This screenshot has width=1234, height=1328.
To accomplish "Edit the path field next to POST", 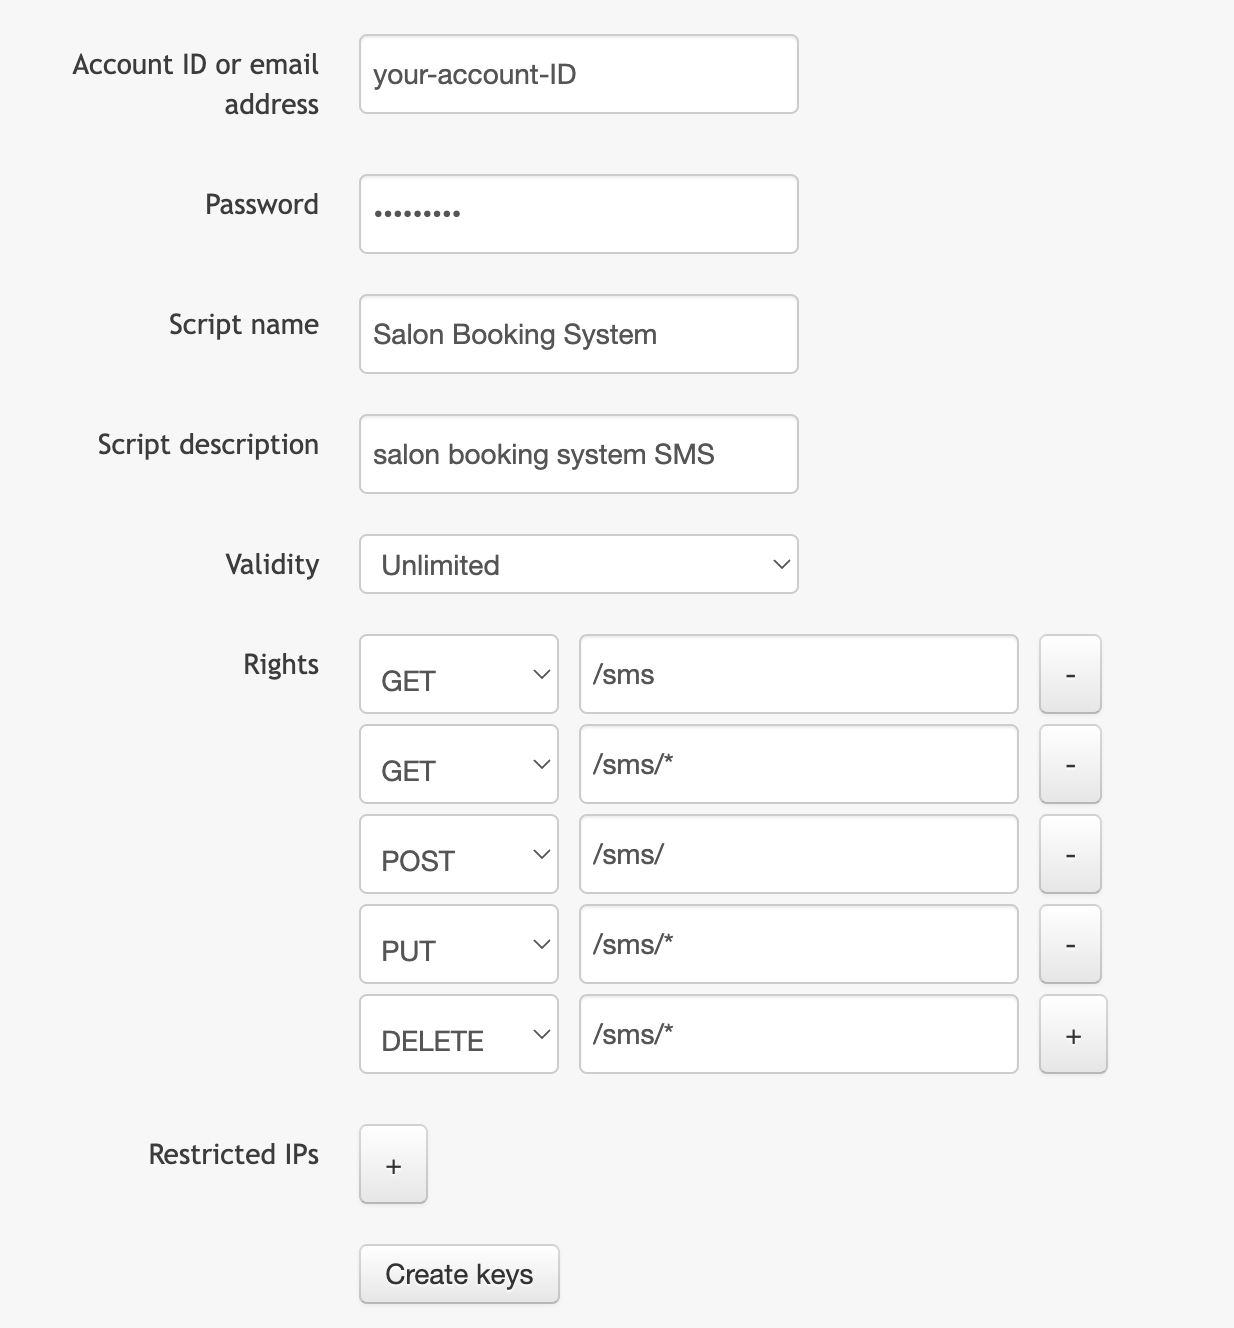I will click(799, 854).
